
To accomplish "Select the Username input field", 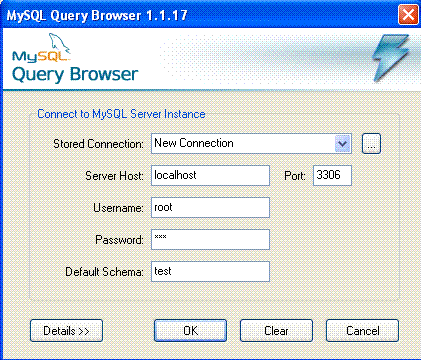I will pos(210,207).
